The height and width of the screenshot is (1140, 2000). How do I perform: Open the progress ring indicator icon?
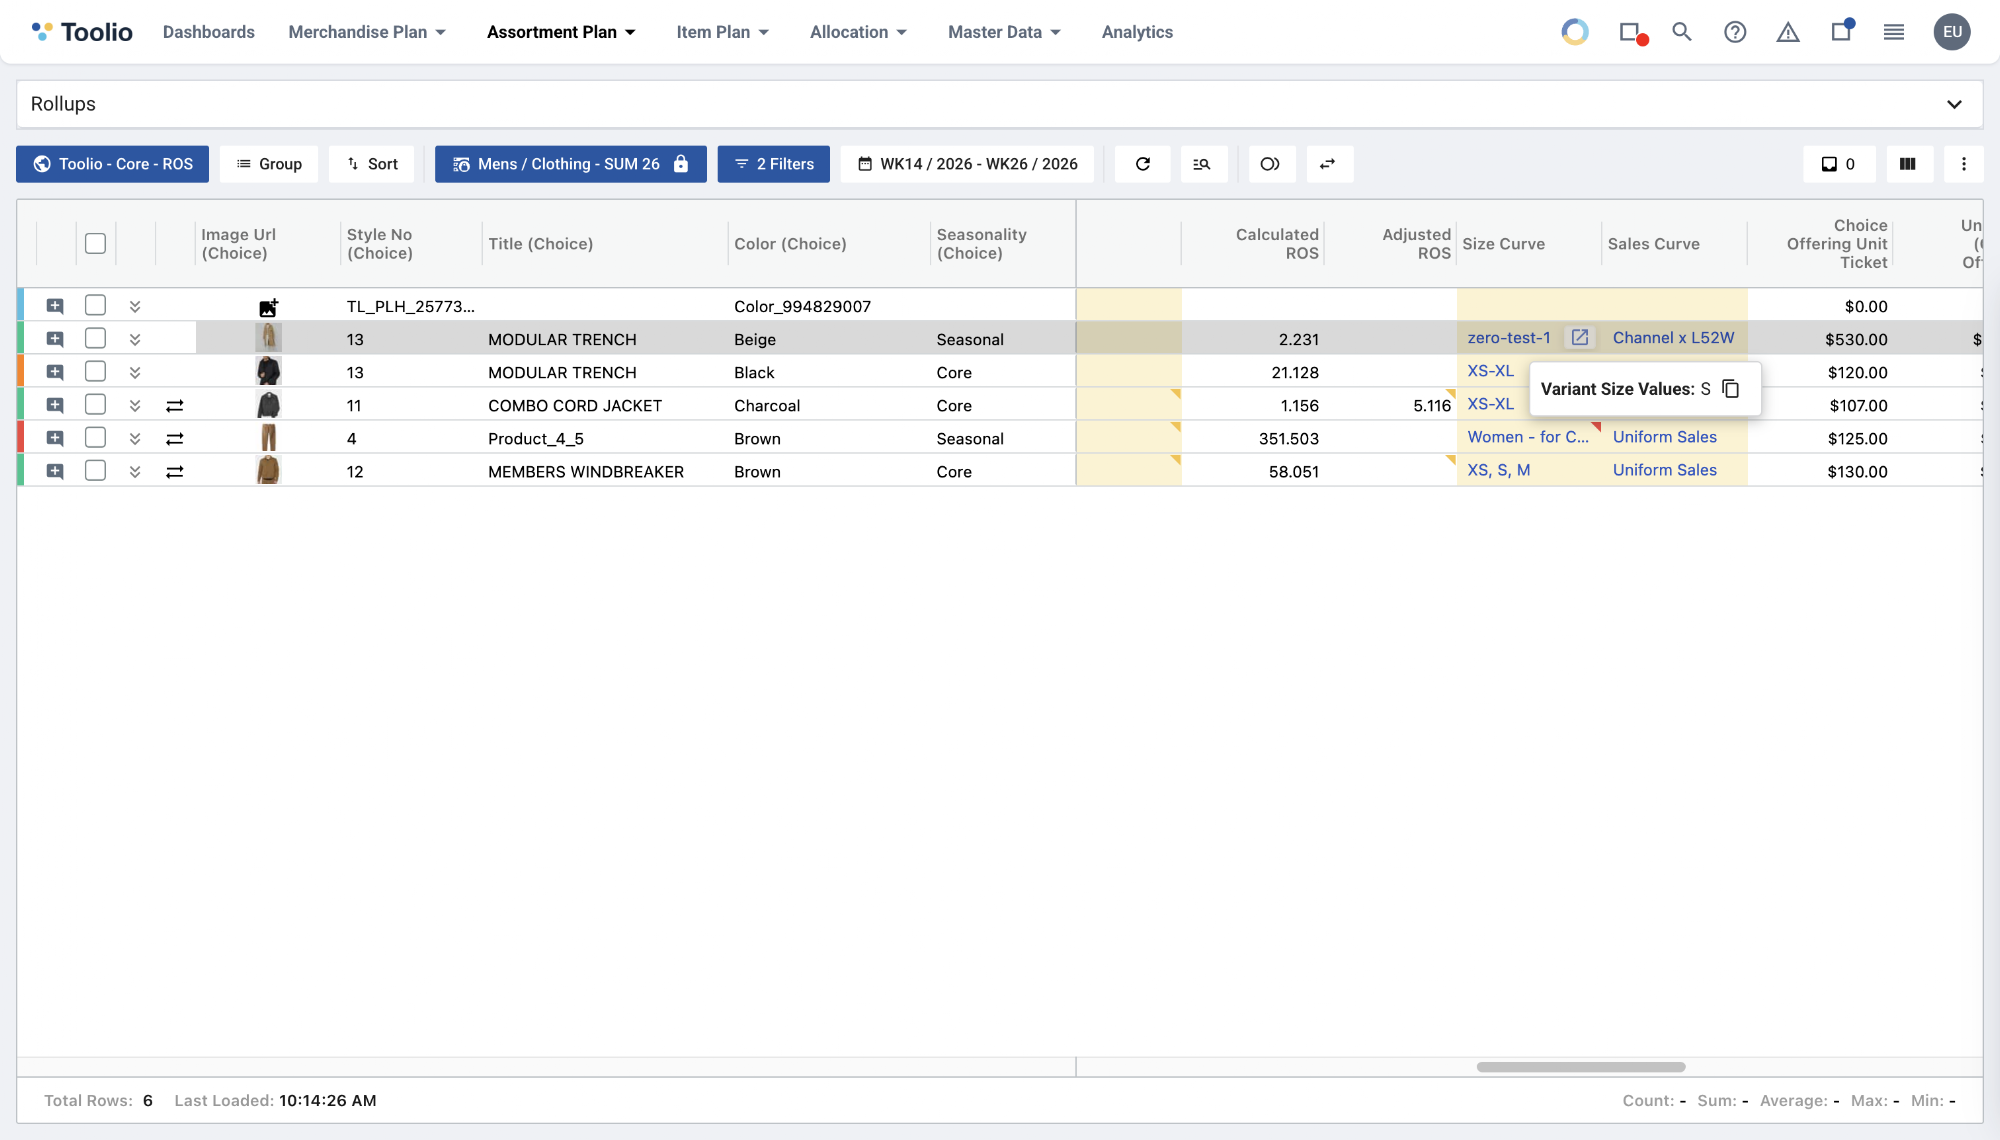pyautogui.click(x=1575, y=32)
